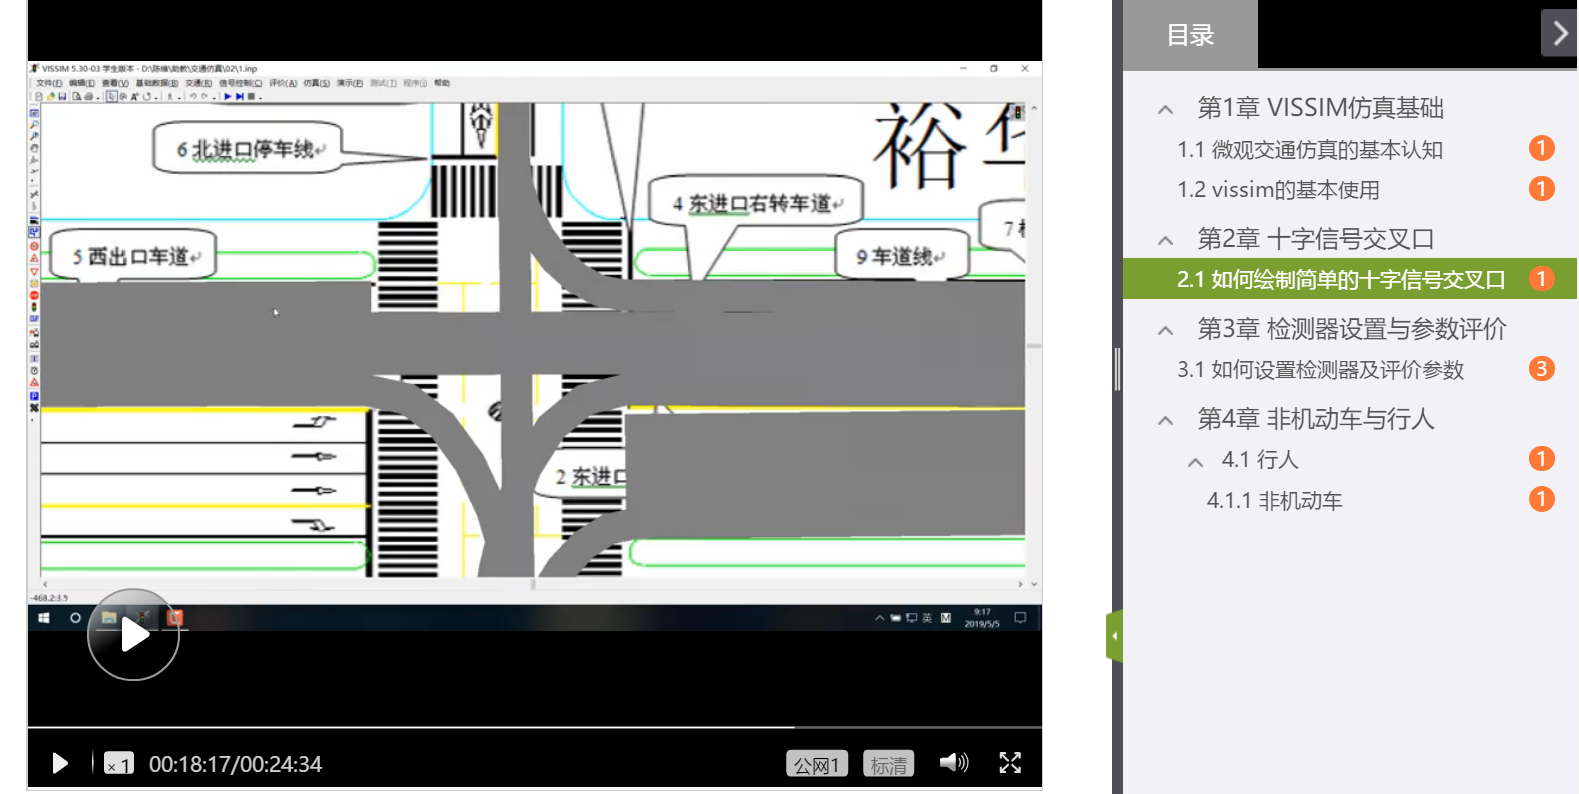Select 2.1 如何绘制简单的十字信号交叉口 item

coord(1340,280)
